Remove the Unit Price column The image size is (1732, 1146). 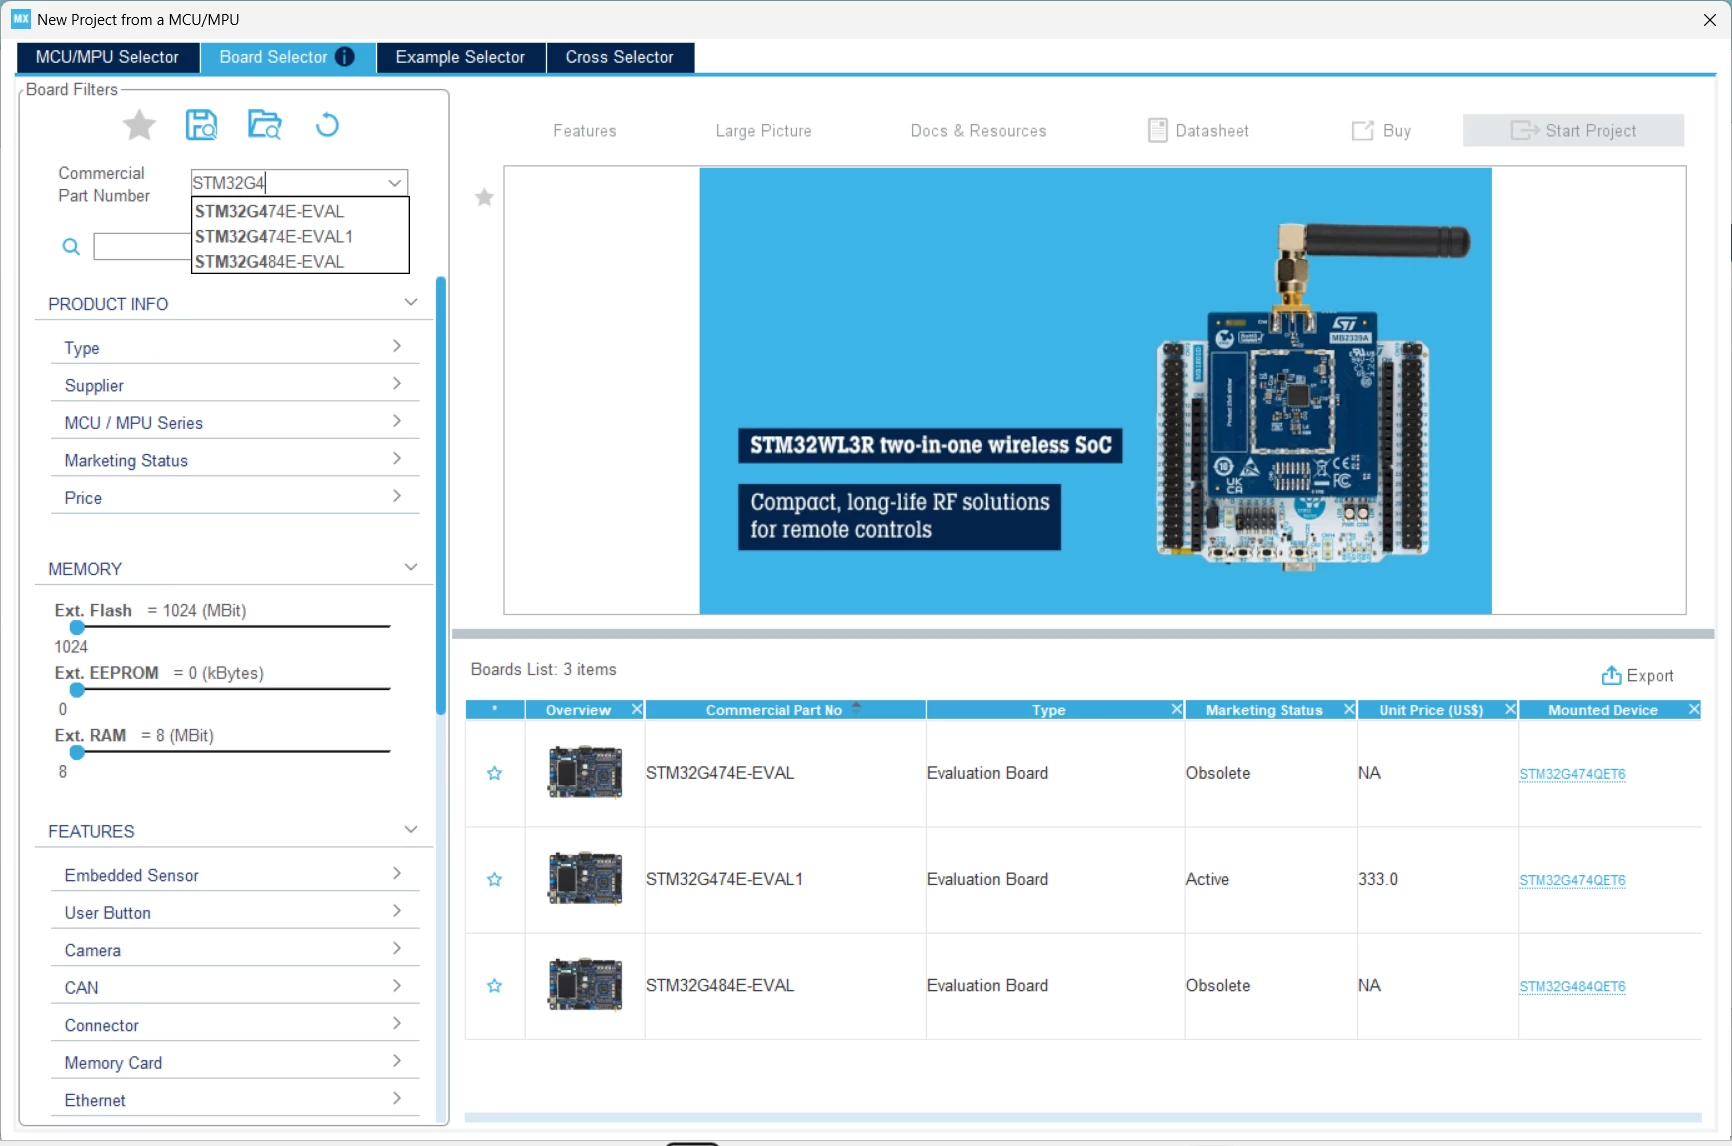[1510, 709]
